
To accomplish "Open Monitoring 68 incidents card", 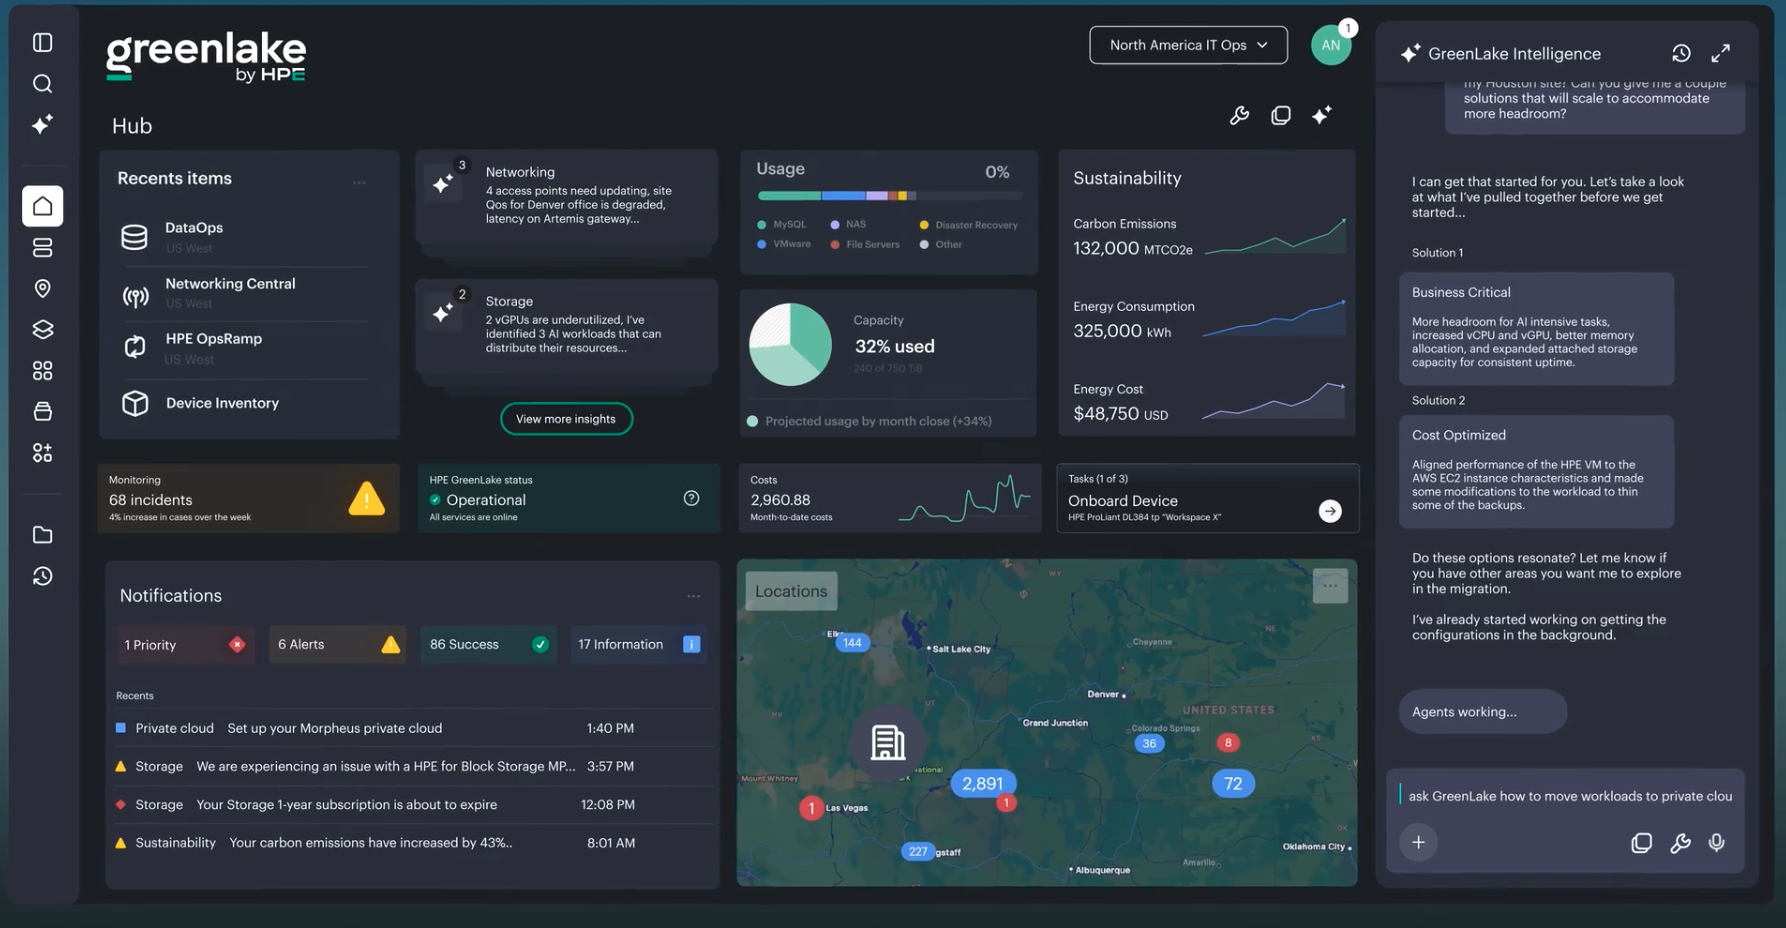I will click(249, 498).
